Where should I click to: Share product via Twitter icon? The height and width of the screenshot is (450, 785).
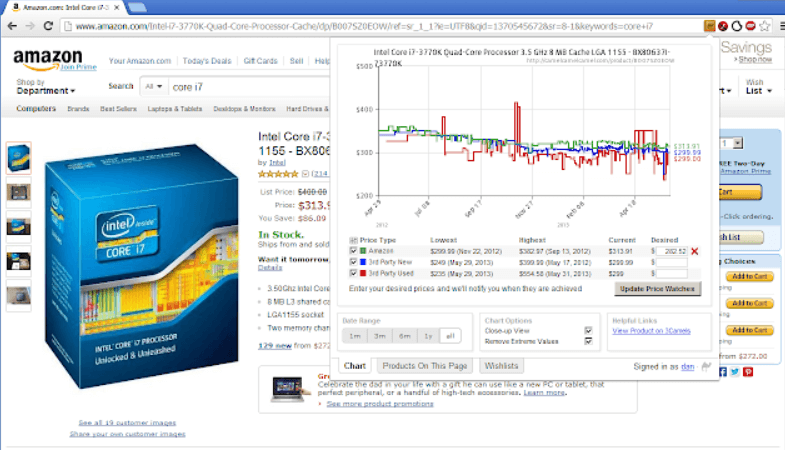tap(735, 371)
